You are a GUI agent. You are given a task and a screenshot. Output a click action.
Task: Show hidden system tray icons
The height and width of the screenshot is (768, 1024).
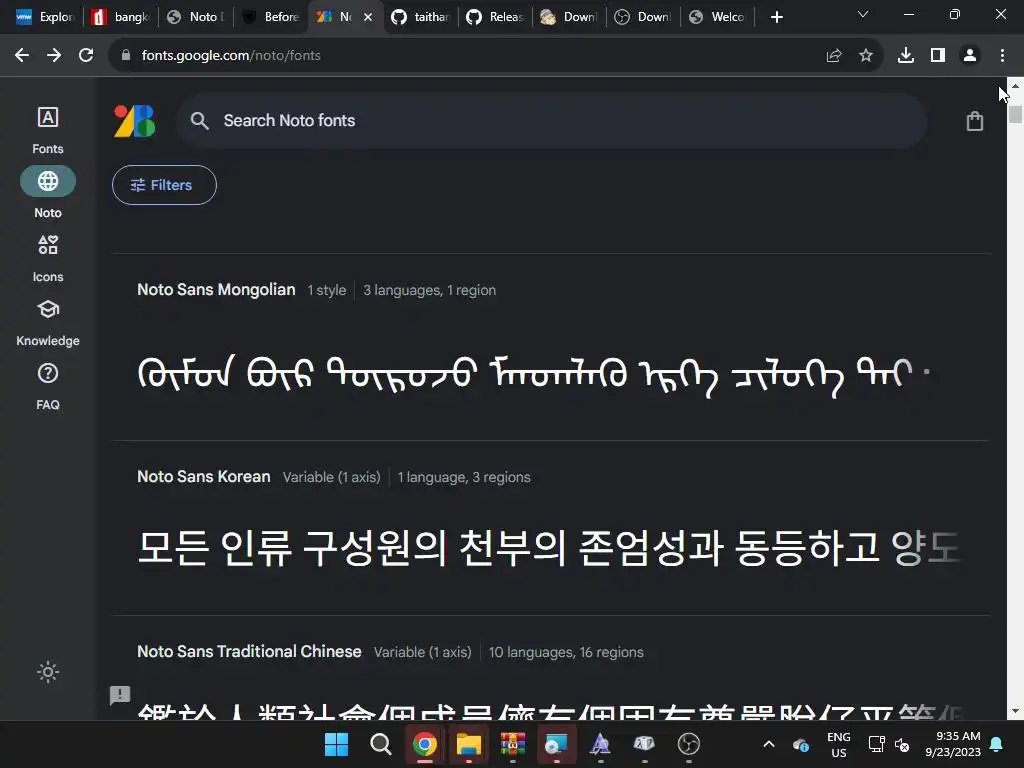(x=769, y=744)
